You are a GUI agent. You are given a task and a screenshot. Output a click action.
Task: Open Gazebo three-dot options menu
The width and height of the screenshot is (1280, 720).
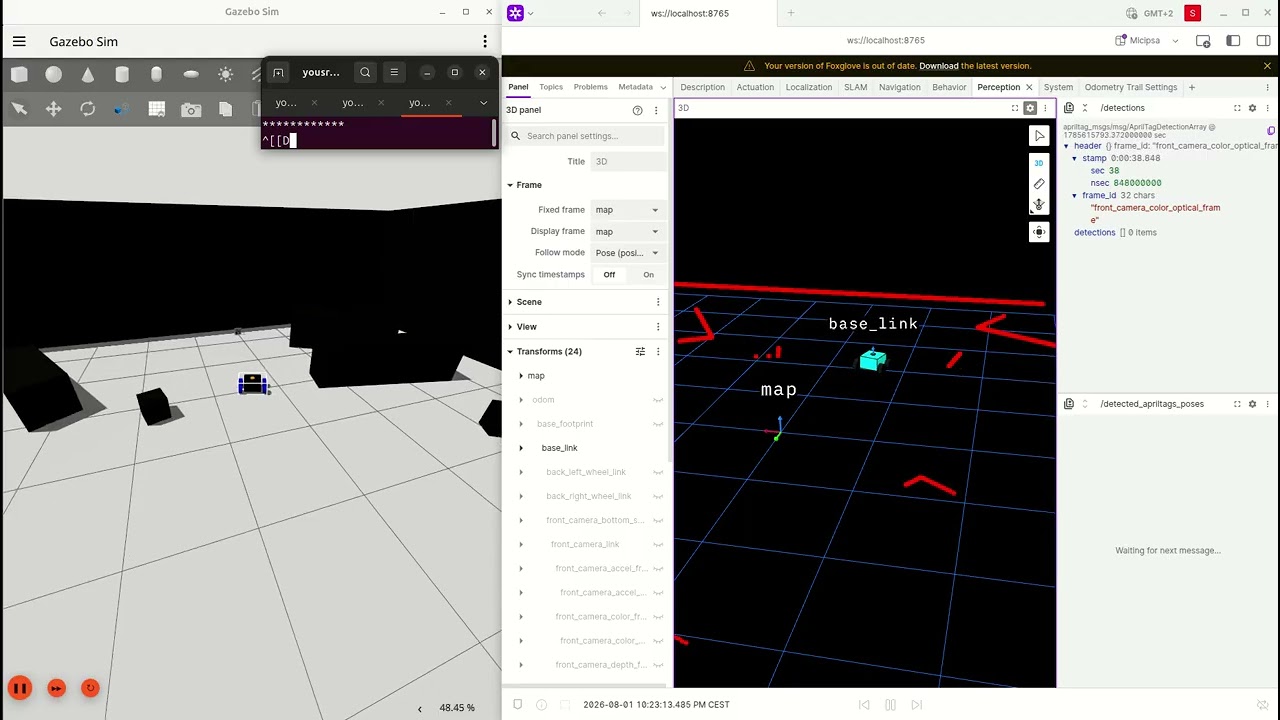click(485, 41)
